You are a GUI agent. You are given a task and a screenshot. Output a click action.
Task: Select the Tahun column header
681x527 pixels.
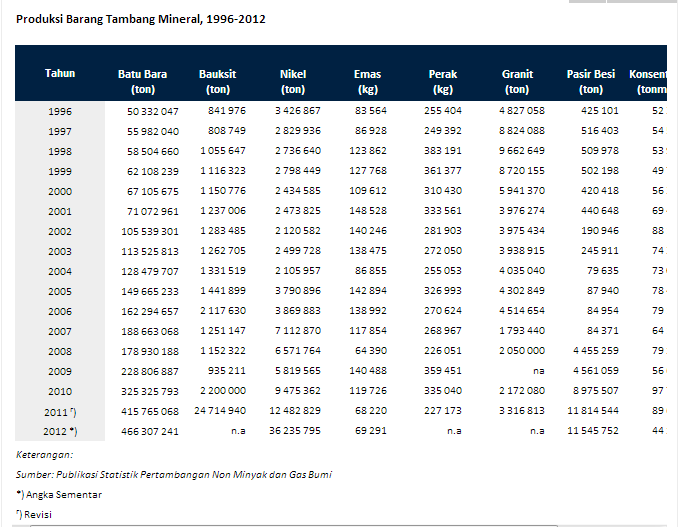60,74
